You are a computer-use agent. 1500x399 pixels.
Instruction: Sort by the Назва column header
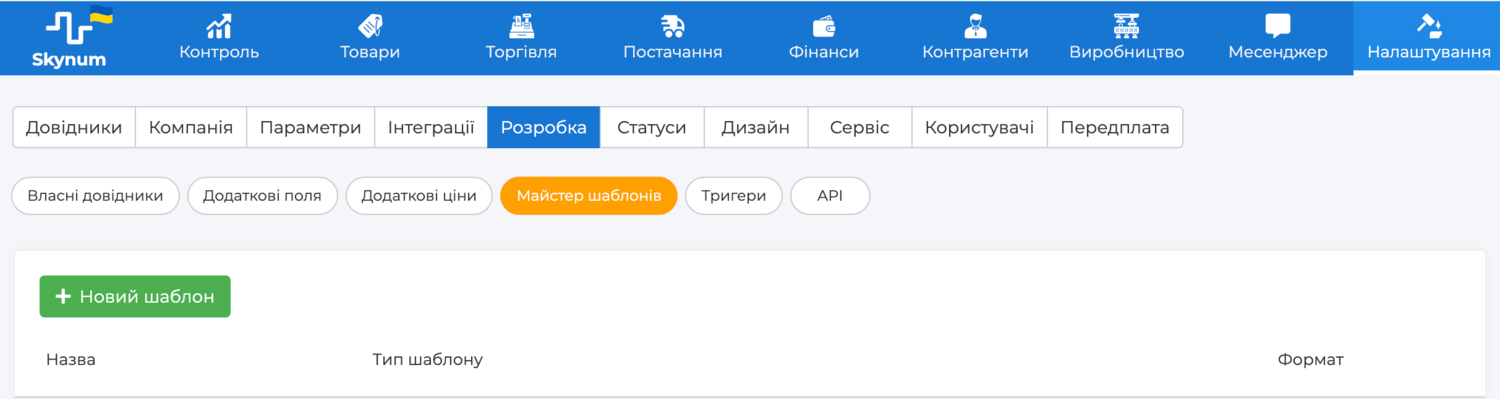pos(71,359)
